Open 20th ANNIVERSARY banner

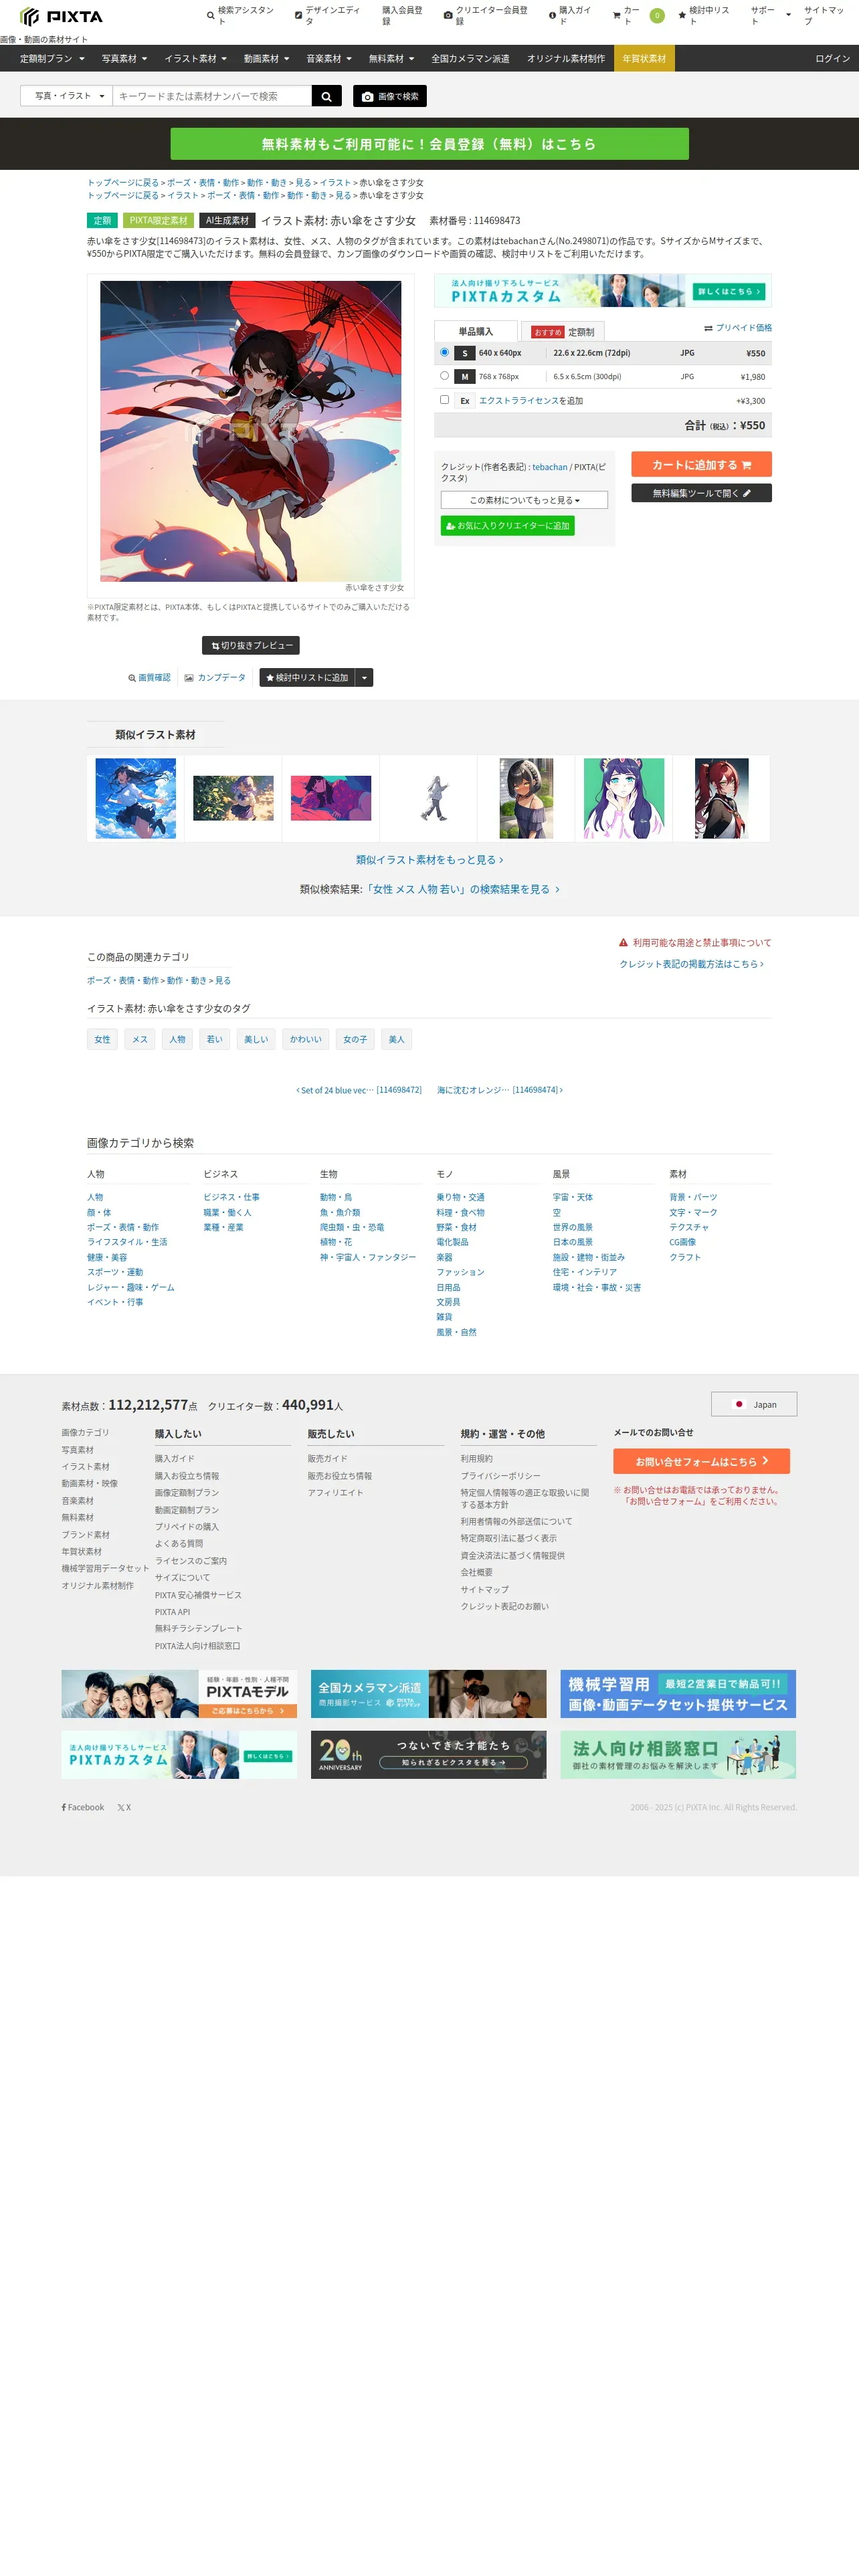pyautogui.click(x=429, y=1755)
